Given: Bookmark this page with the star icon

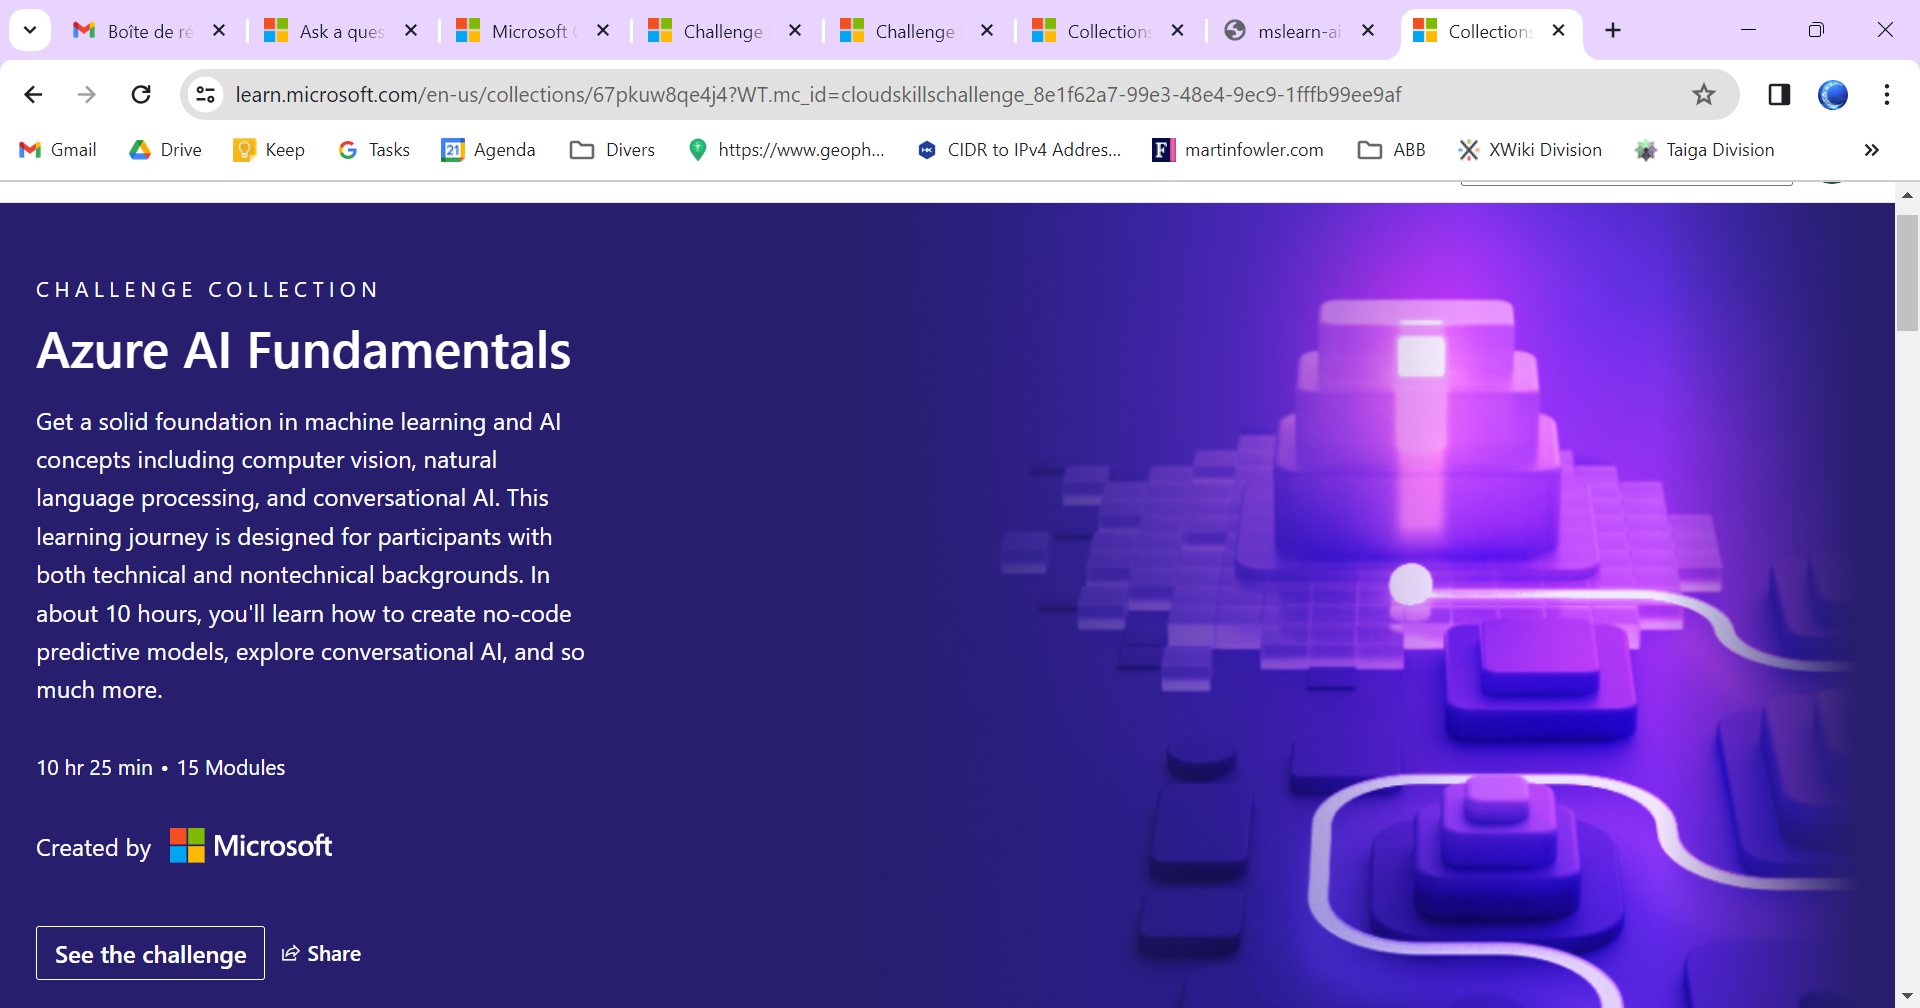Looking at the screenshot, I should (1704, 95).
